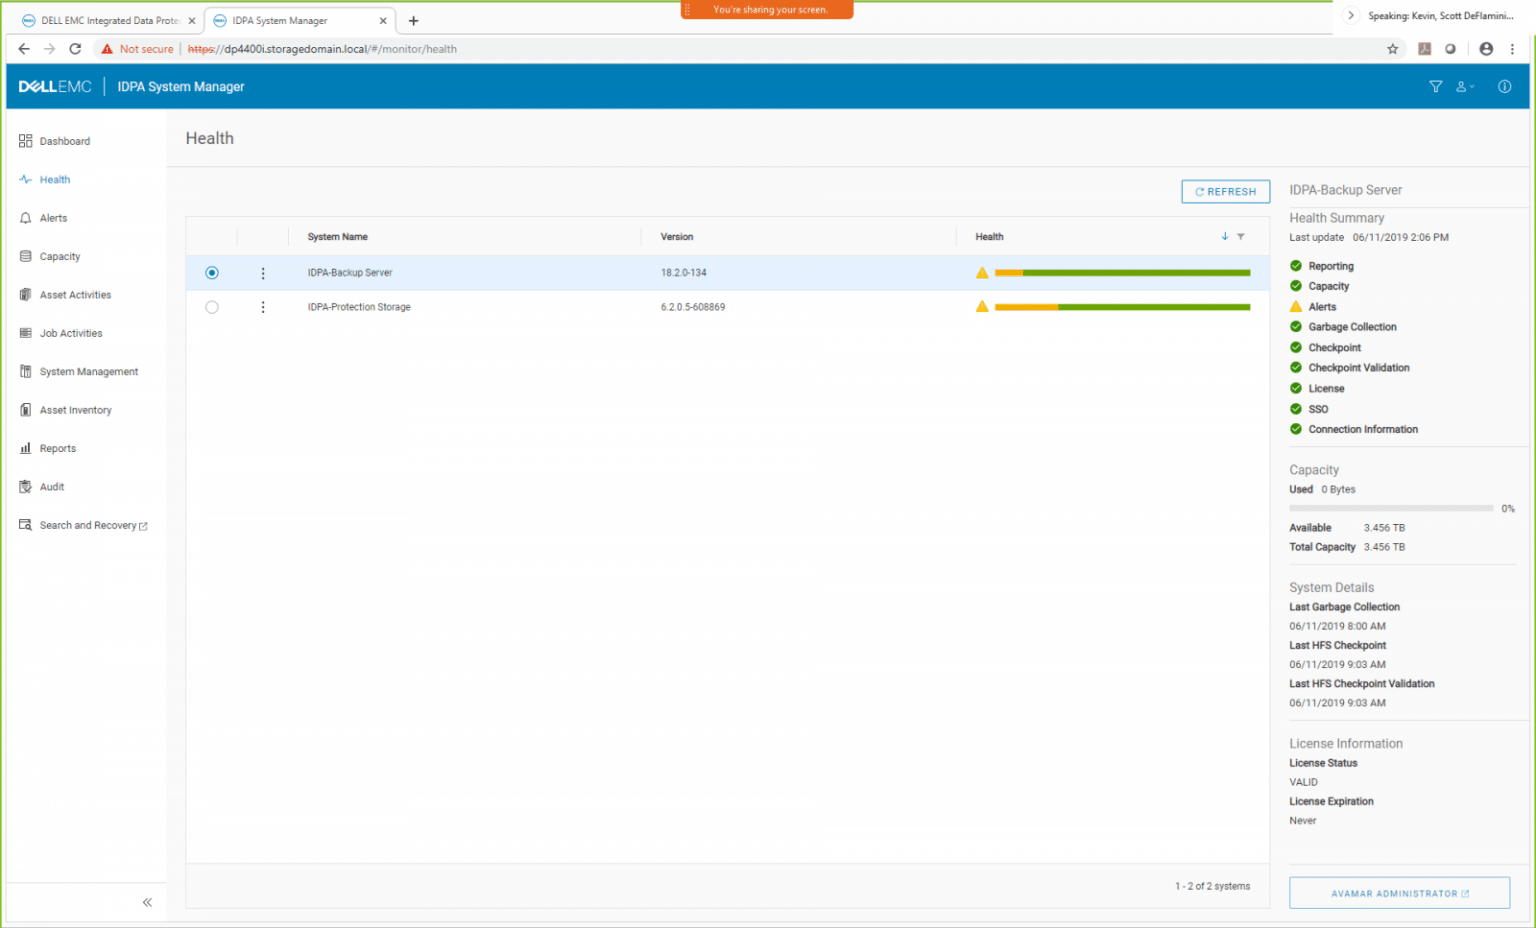The width and height of the screenshot is (1536, 928).
Task: Open the Health column filter icon
Action: [x=1241, y=237]
